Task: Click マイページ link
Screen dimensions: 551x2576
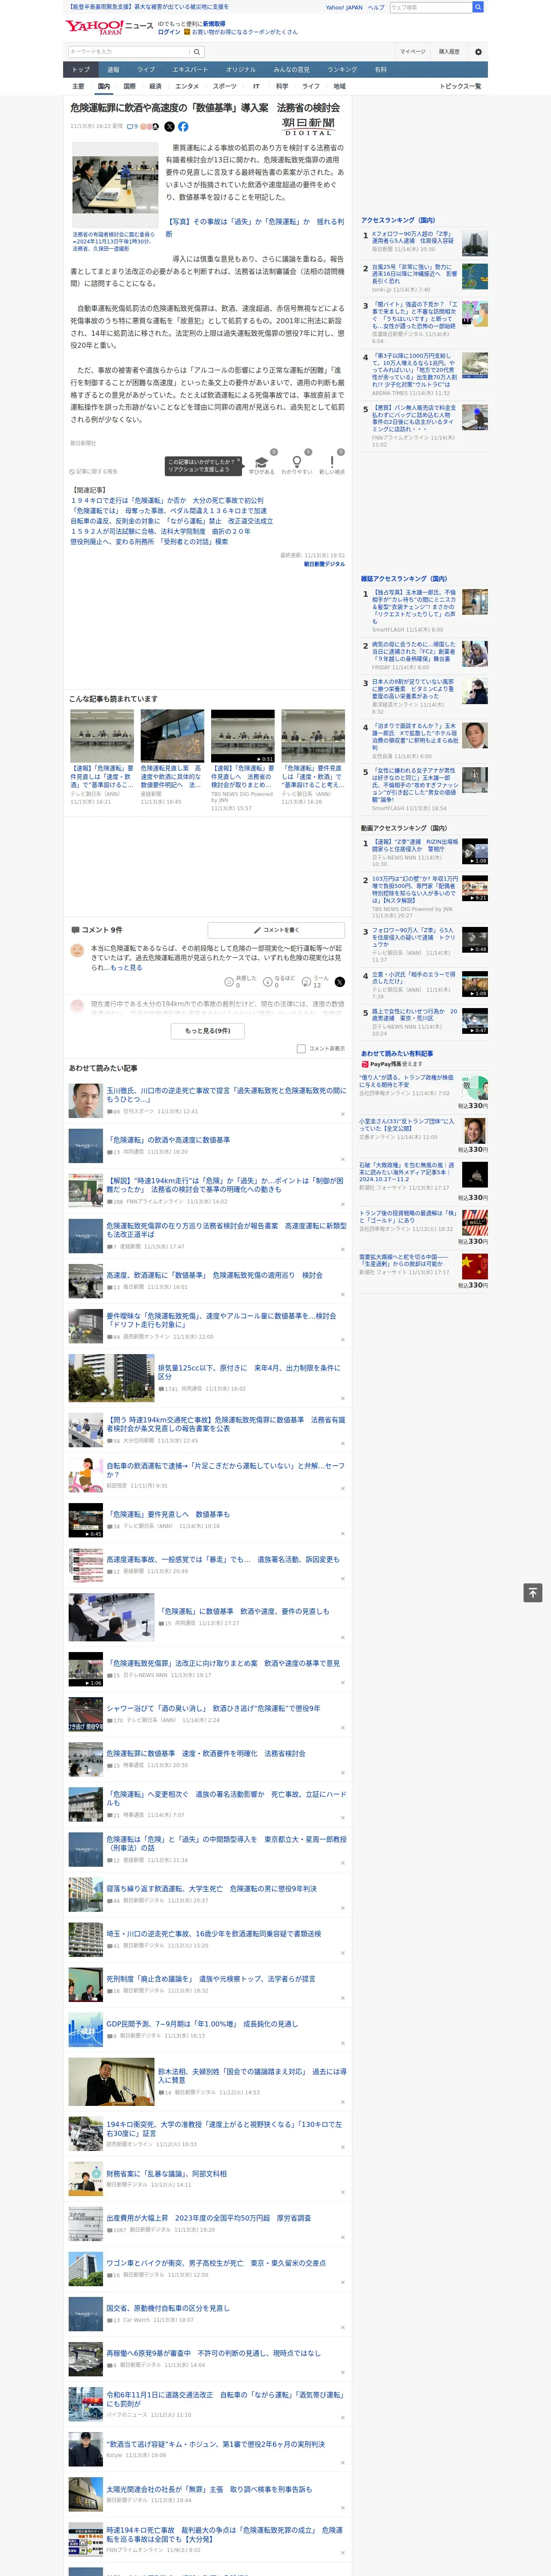Action: 412,52
